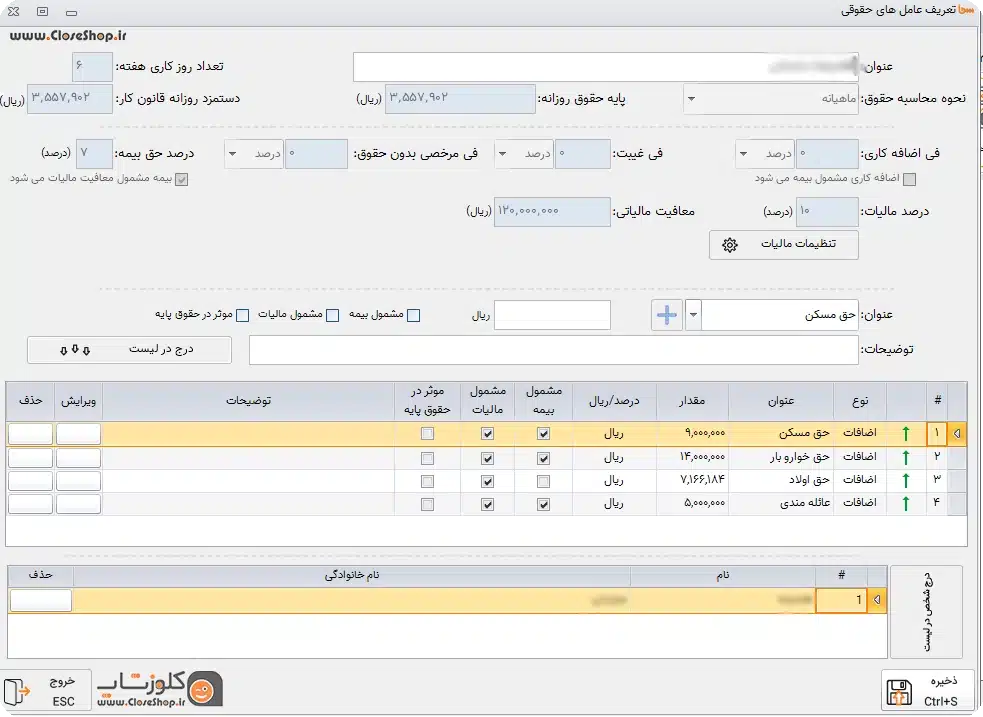Check موثر در حقوق پایه box above table
983x717 pixels.
tap(243, 315)
